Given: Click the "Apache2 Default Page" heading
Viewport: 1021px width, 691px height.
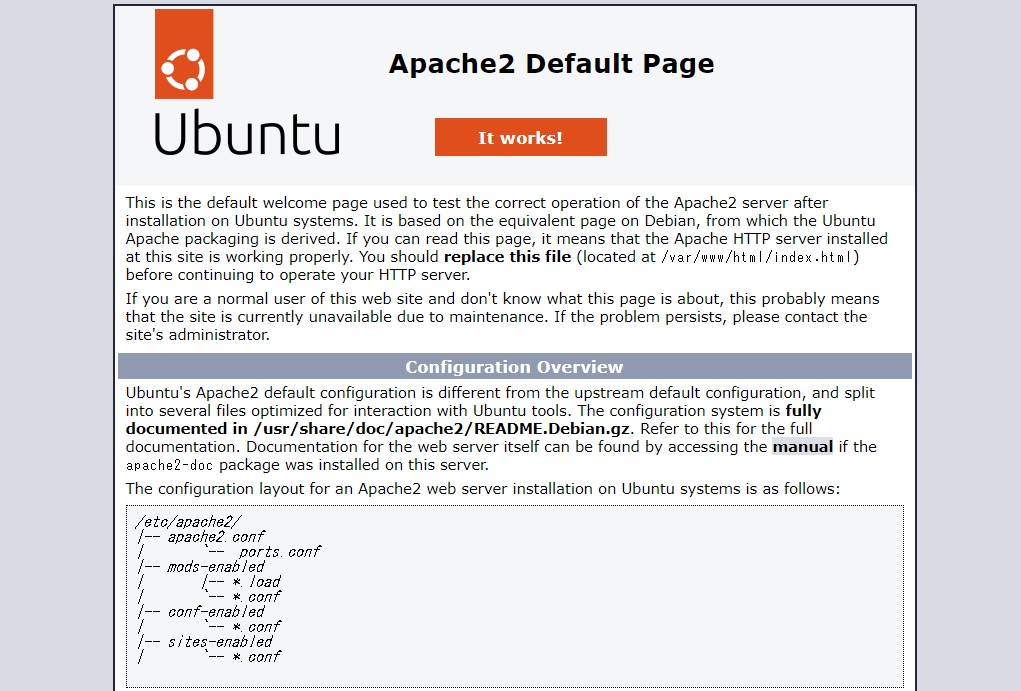Looking at the screenshot, I should click(551, 64).
